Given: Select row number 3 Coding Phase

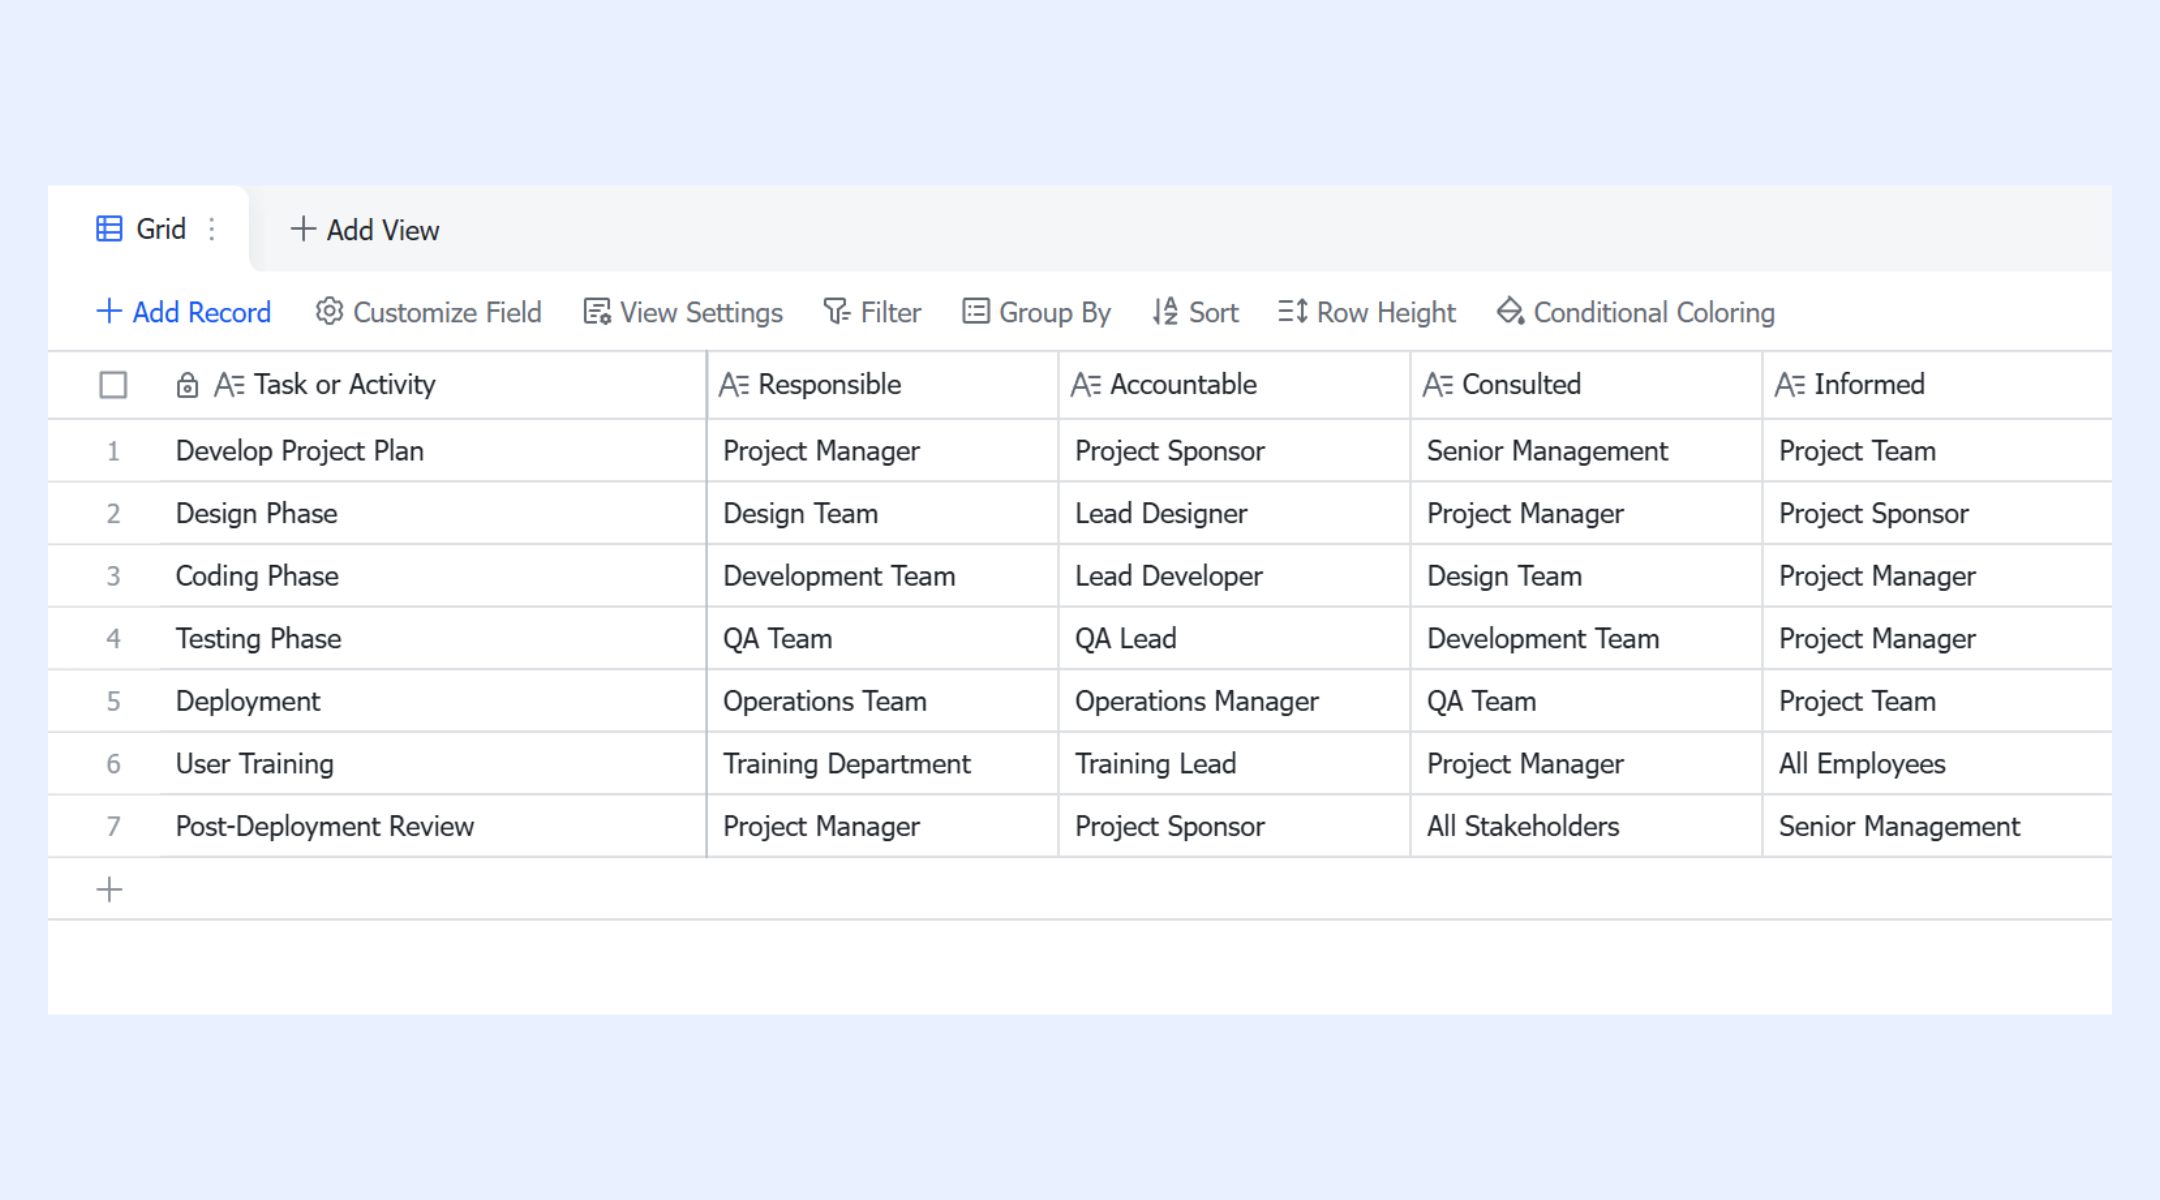Looking at the screenshot, I should [x=113, y=576].
